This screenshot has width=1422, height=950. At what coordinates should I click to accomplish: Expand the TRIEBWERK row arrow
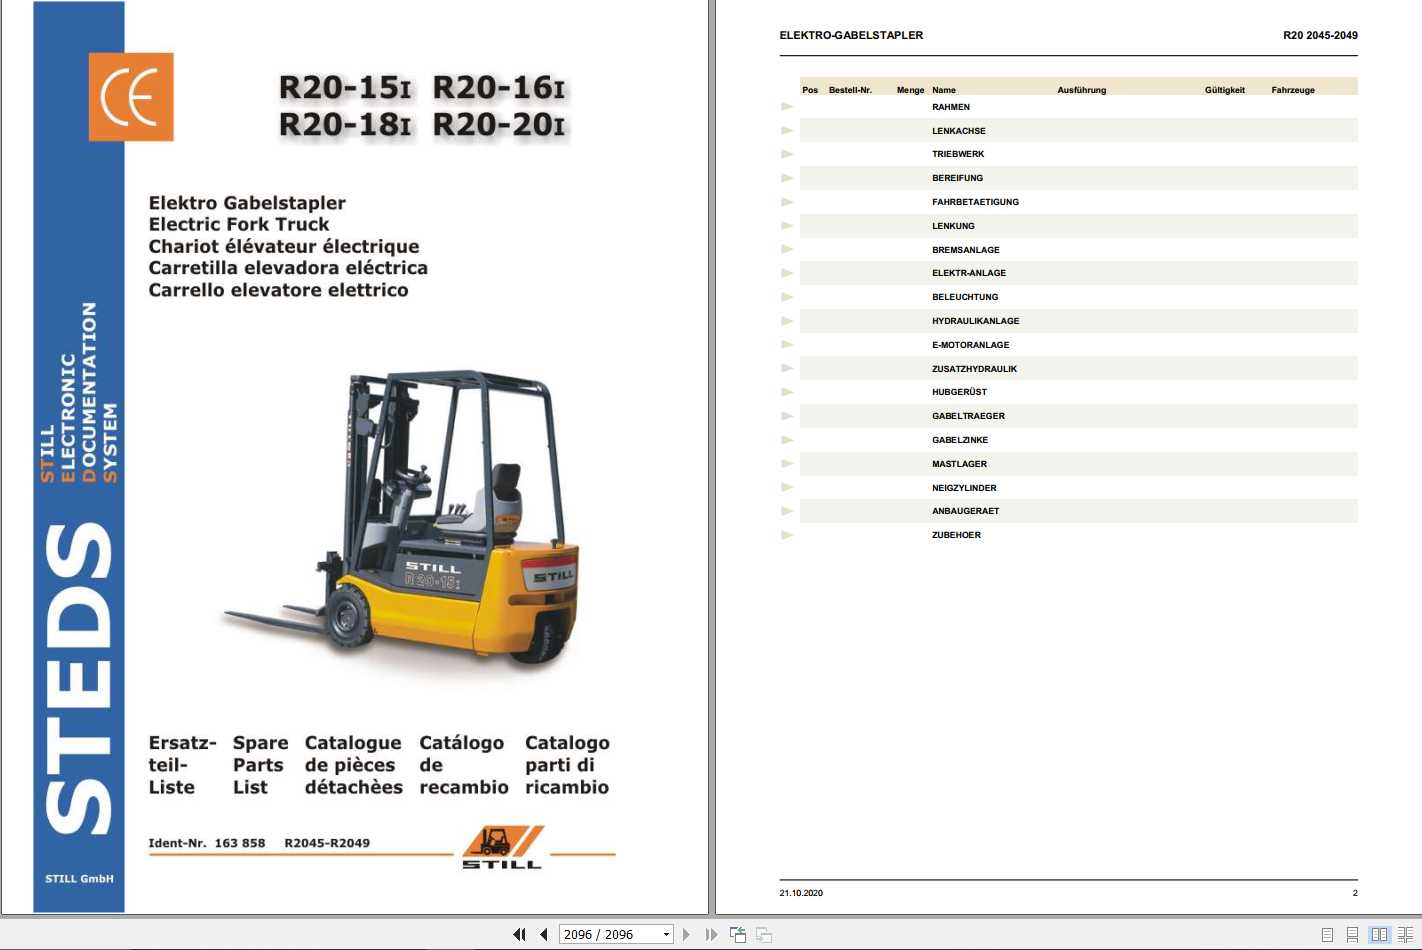tap(787, 154)
